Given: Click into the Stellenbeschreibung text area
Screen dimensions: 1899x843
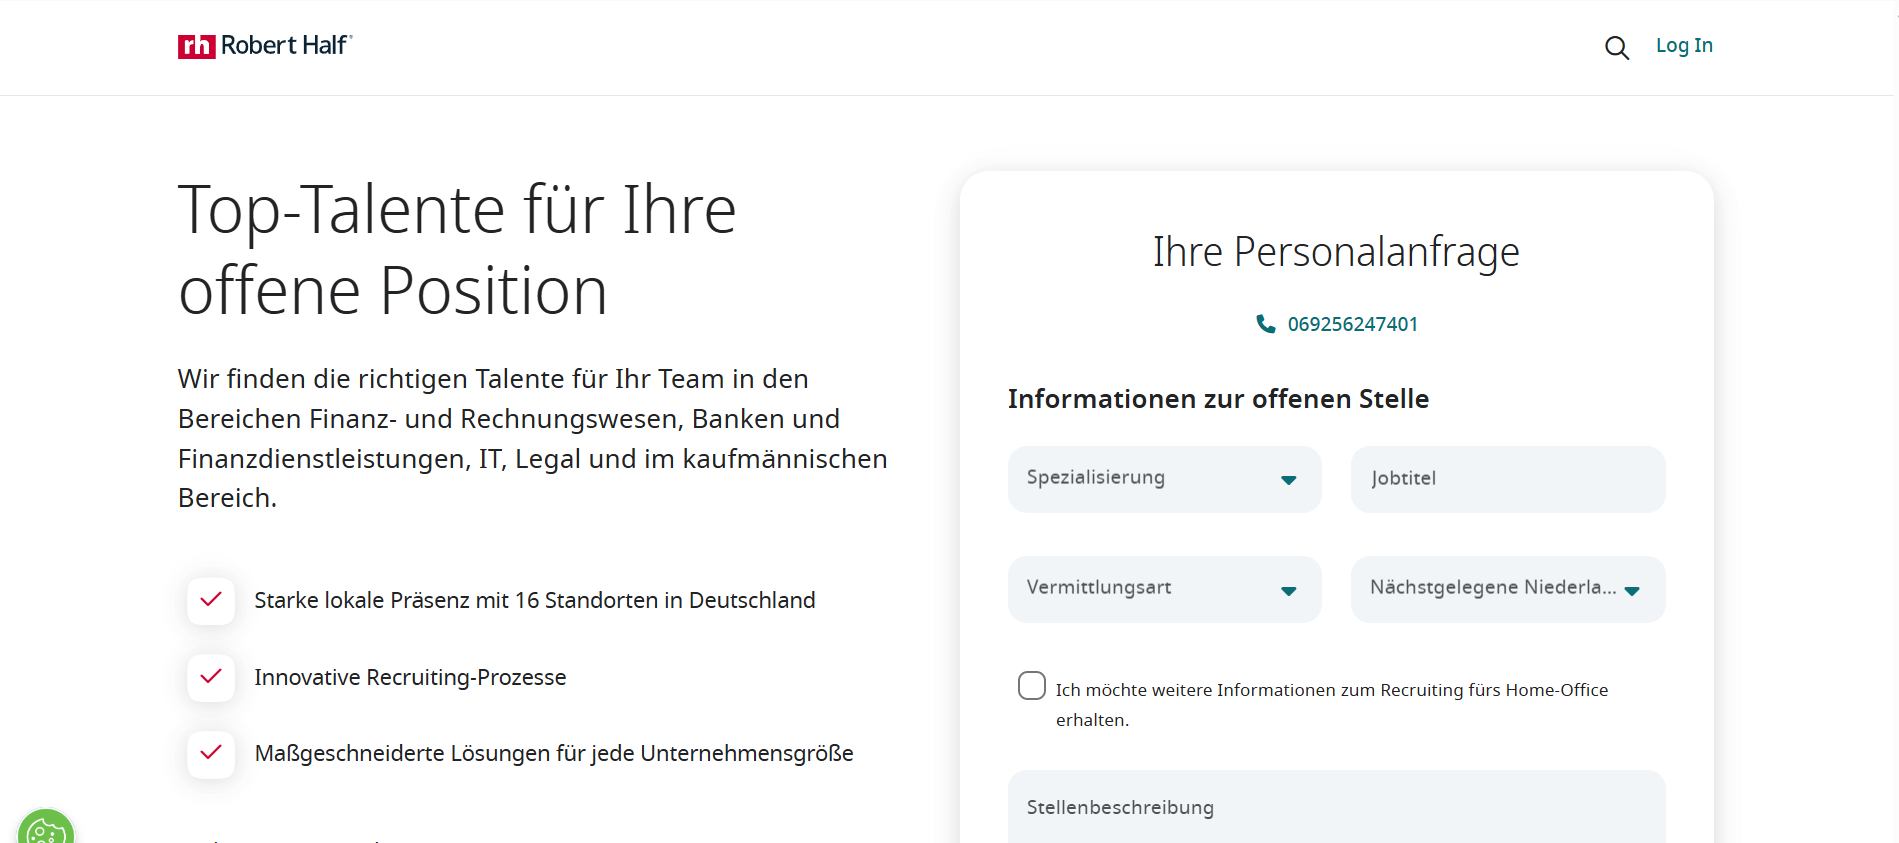Looking at the screenshot, I should 1336,808.
